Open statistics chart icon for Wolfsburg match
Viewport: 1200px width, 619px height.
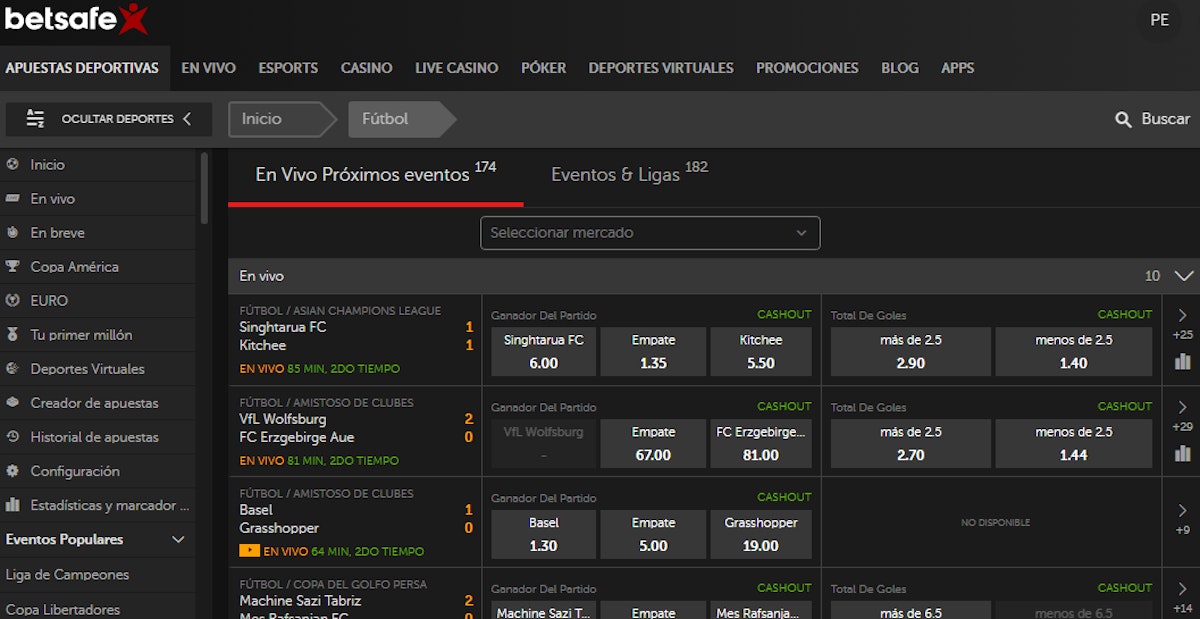tap(1183, 454)
